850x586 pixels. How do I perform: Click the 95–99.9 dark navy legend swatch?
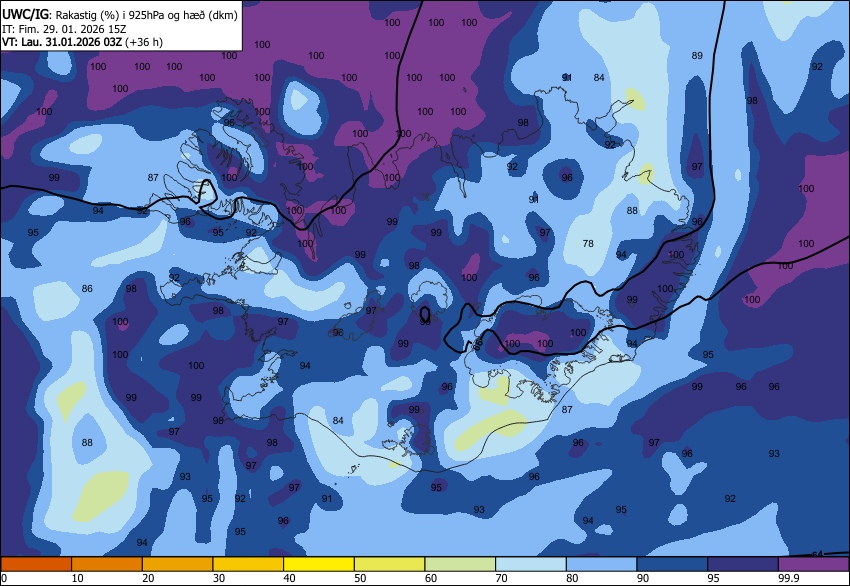click(743, 564)
